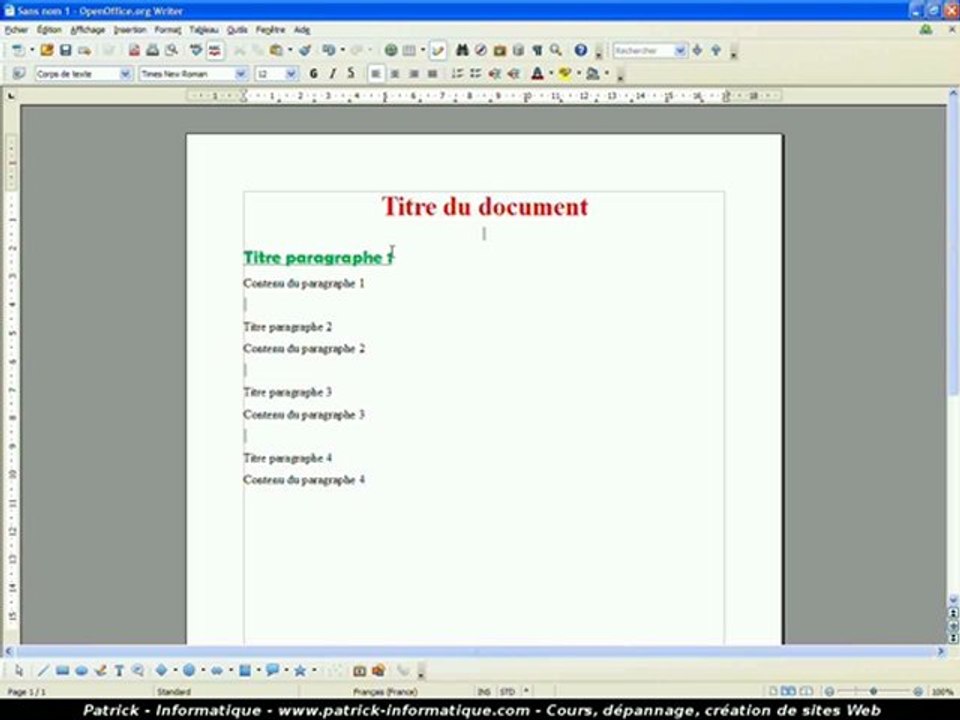Open Find & Replace binoculars icon
Image resolution: width=960 pixels, height=720 pixels.
(x=462, y=50)
